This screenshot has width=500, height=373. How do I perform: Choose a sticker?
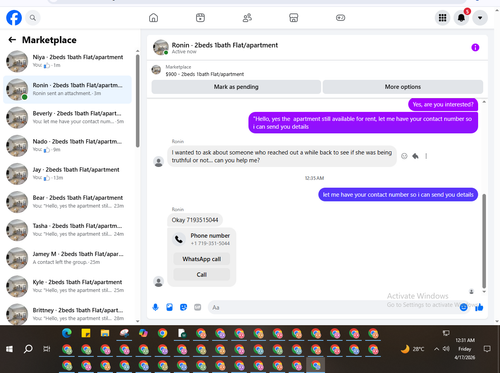pyautogui.click(x=183, y=307)
